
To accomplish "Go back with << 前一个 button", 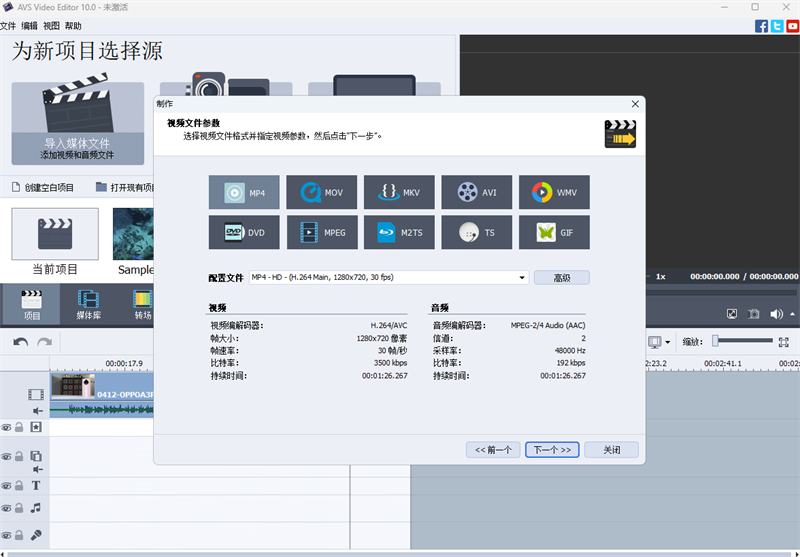I will pyautogui.click(x=493, y=449).
